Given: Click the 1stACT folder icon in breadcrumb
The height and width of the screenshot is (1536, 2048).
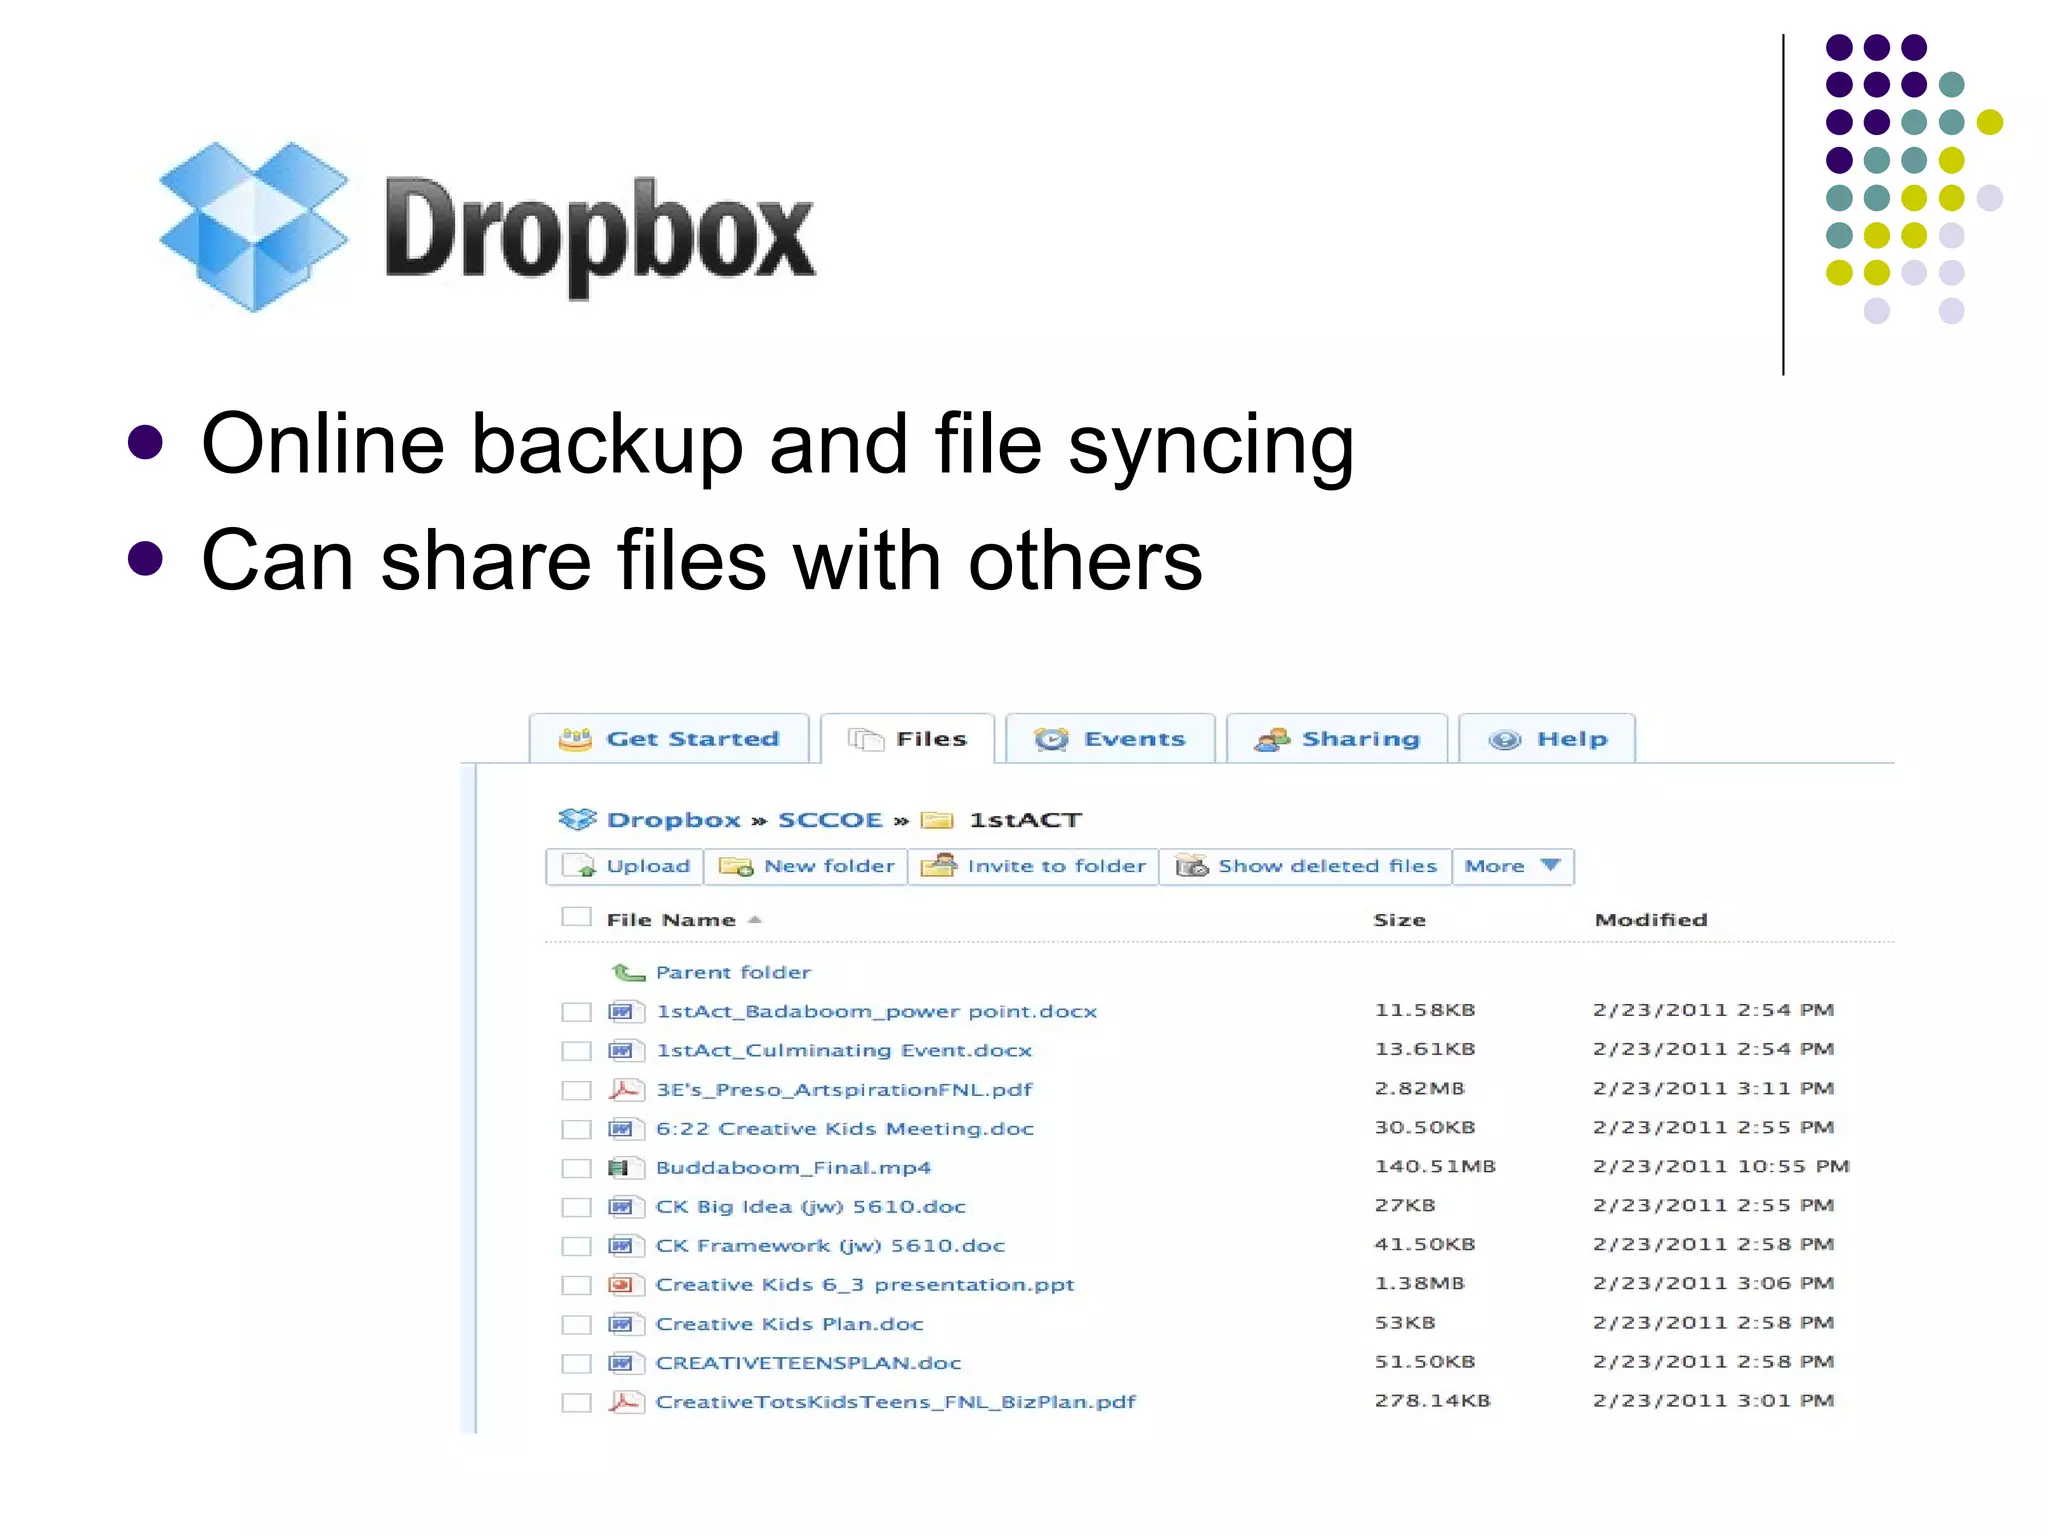Looking at the screenshot, I should tap(937, 820).
